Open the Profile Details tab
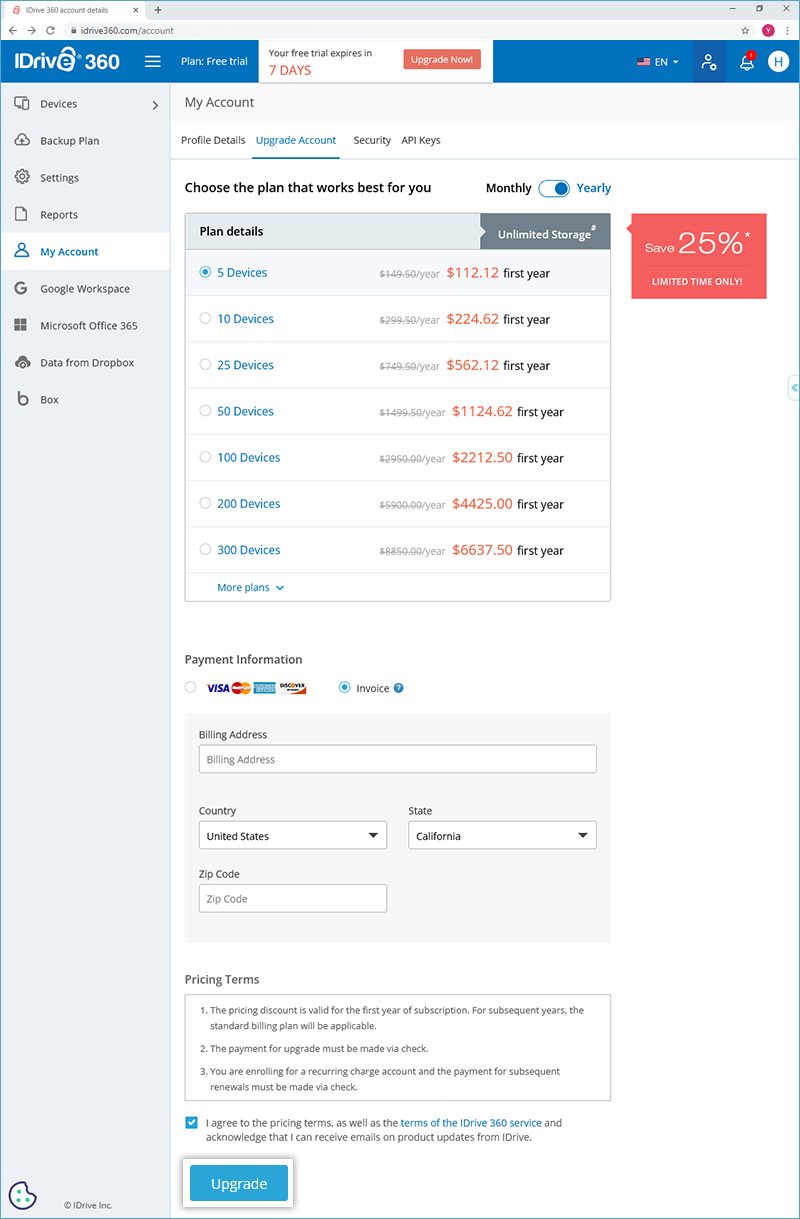This screenshot has height=1219, width=800. click(213, 140)
